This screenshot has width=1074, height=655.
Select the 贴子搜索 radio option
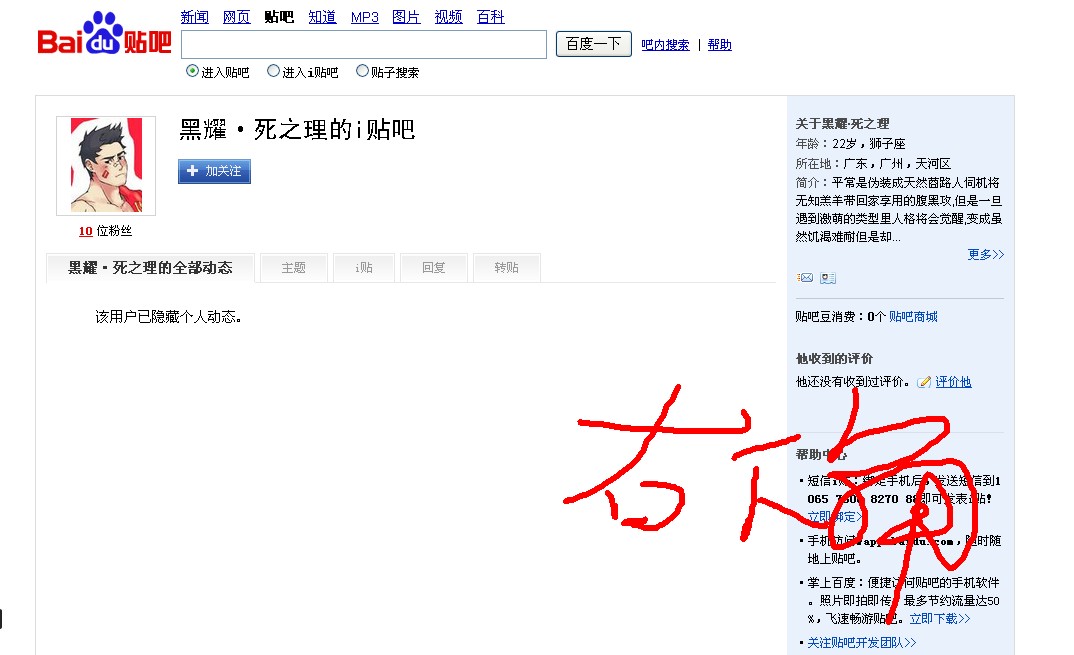pos(362,71)
